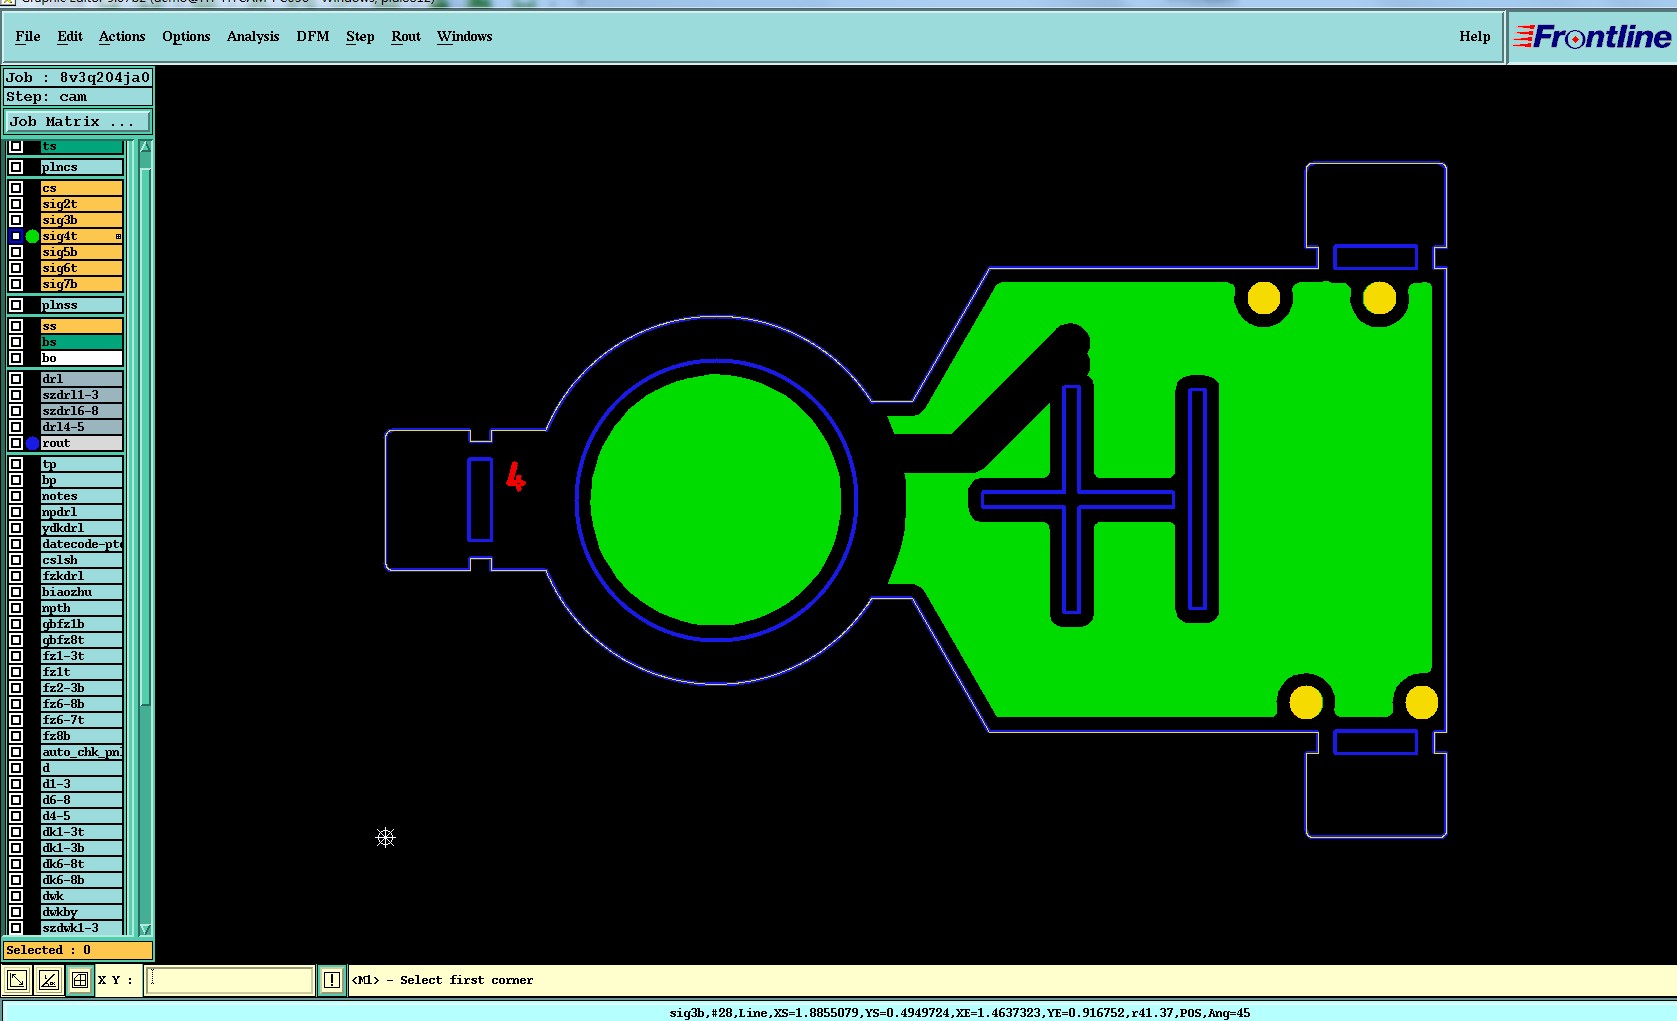Click the Job name field
Image resolution: width=1677 pixels, height=1021 pixels.
coord(78,77)
